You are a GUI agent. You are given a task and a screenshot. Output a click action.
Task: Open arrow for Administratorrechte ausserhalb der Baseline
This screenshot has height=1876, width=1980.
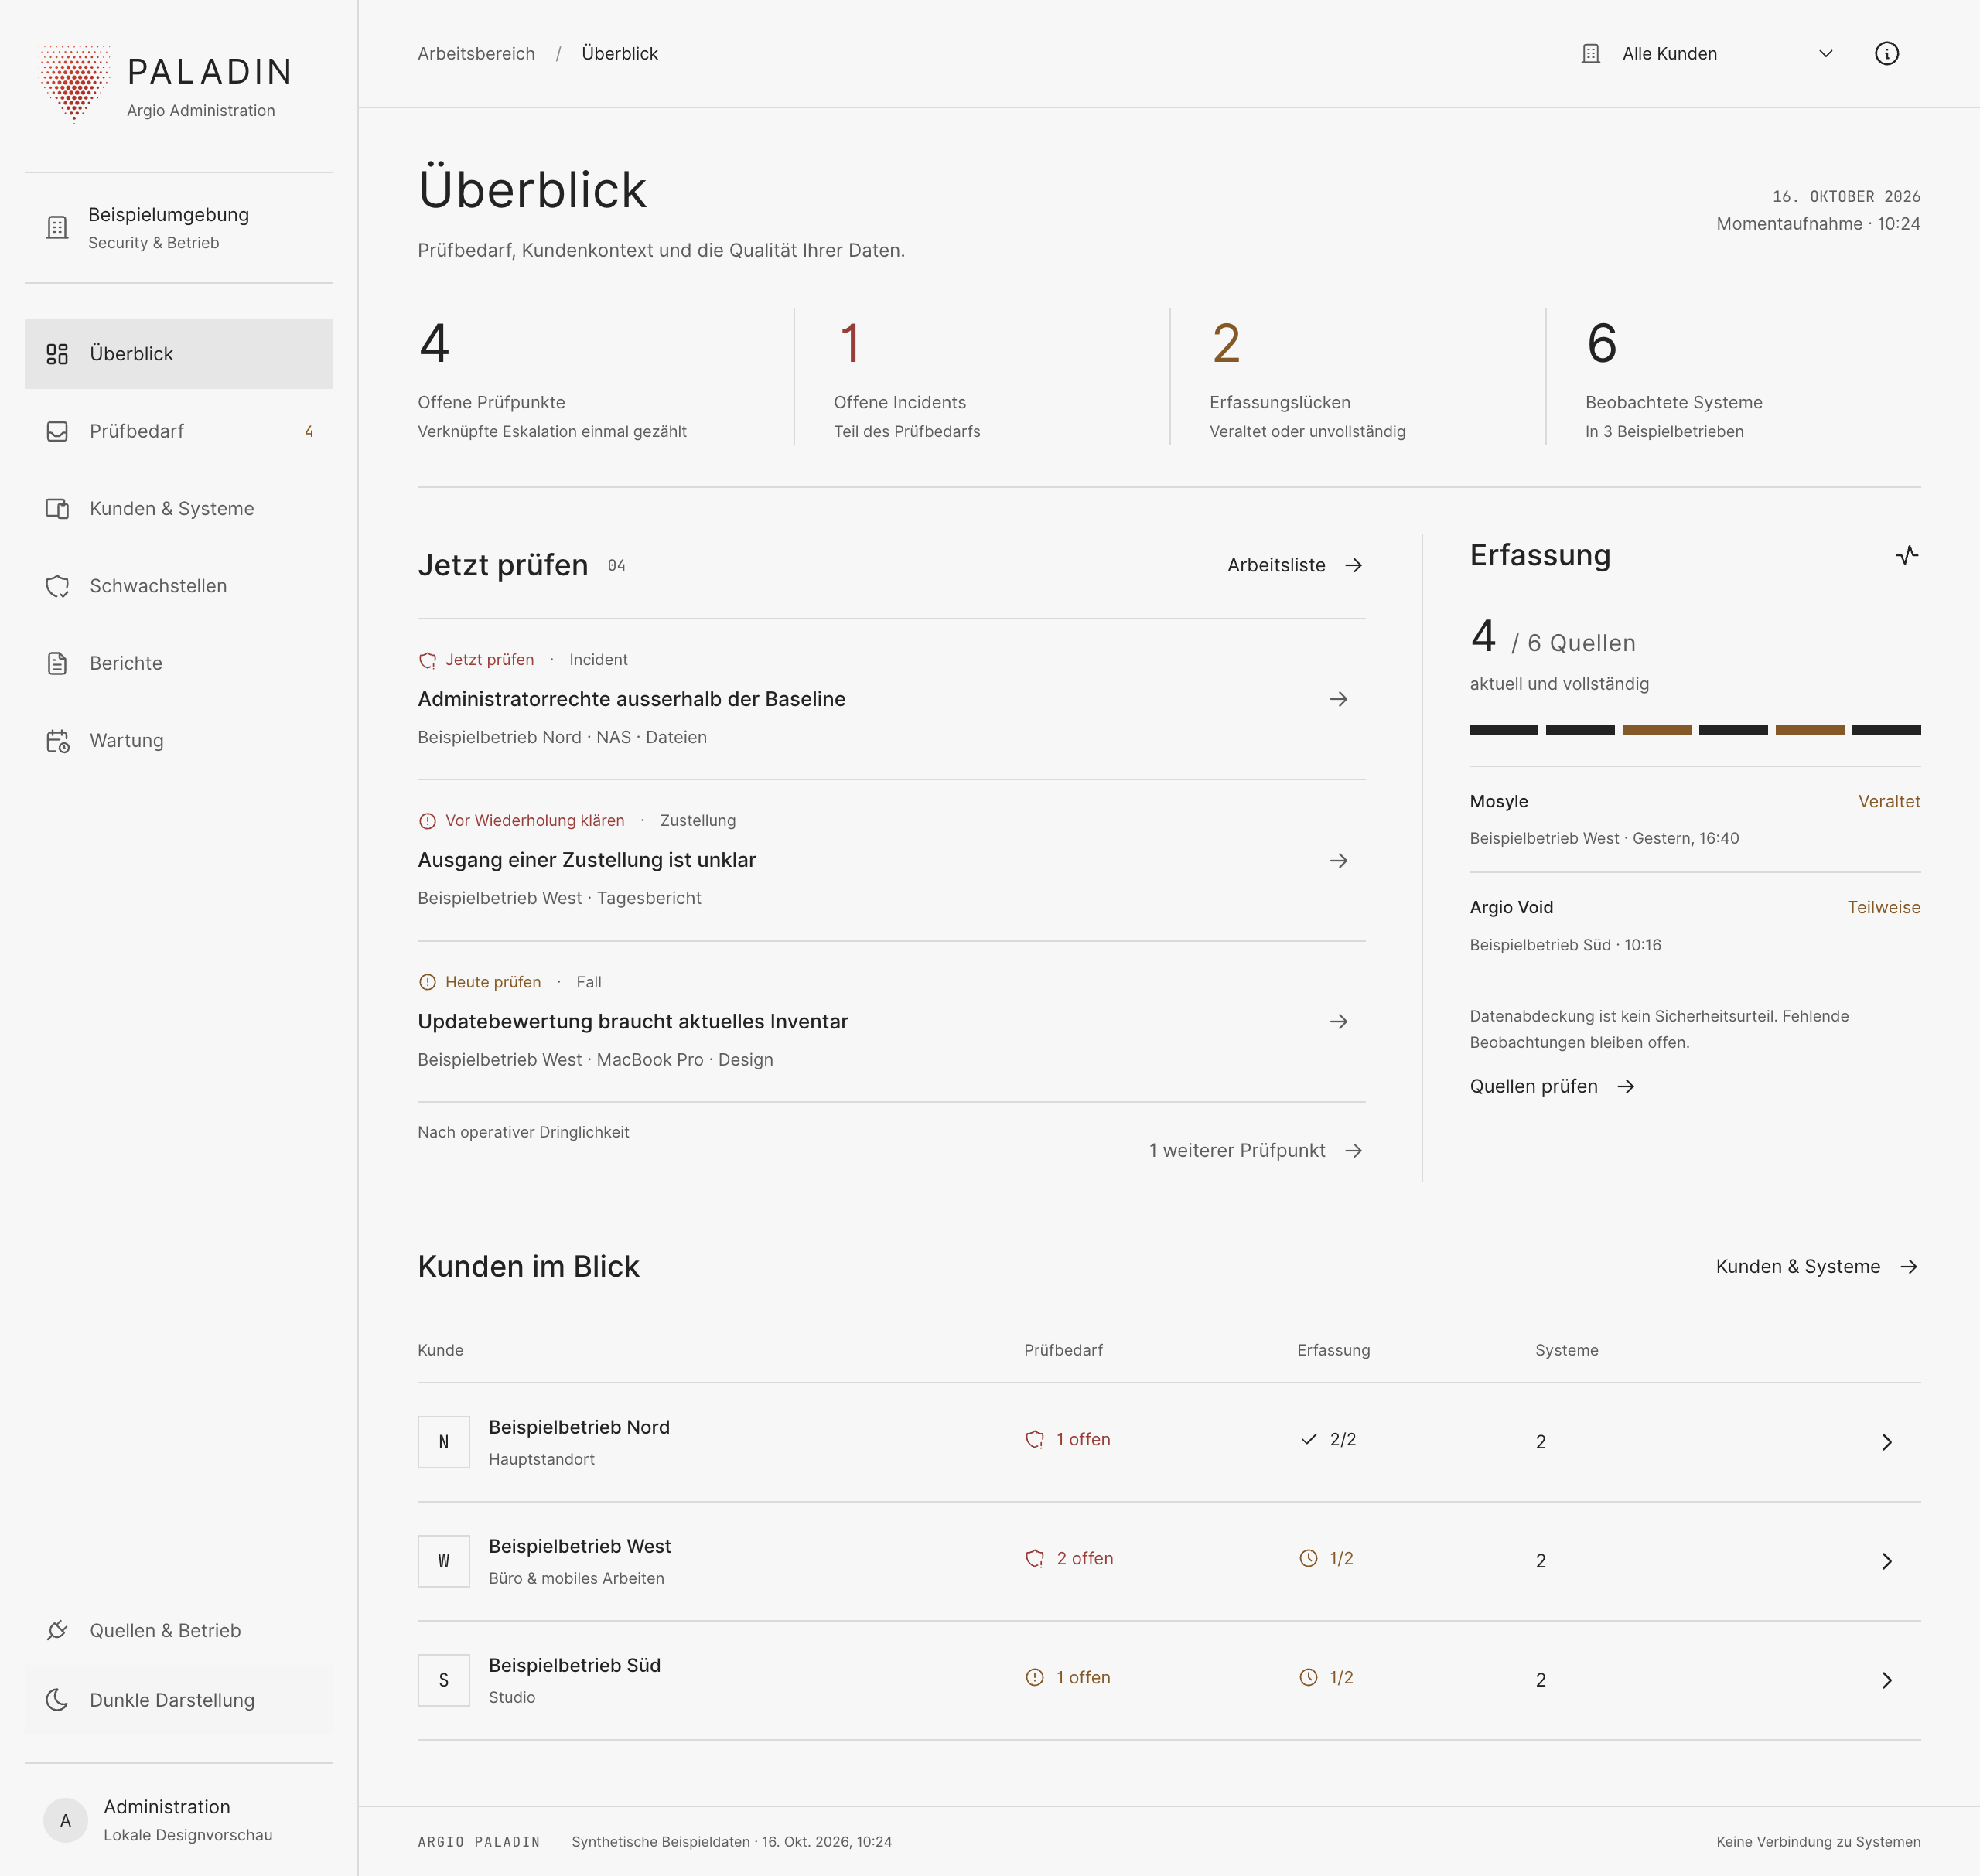(x=1338, y=699)
